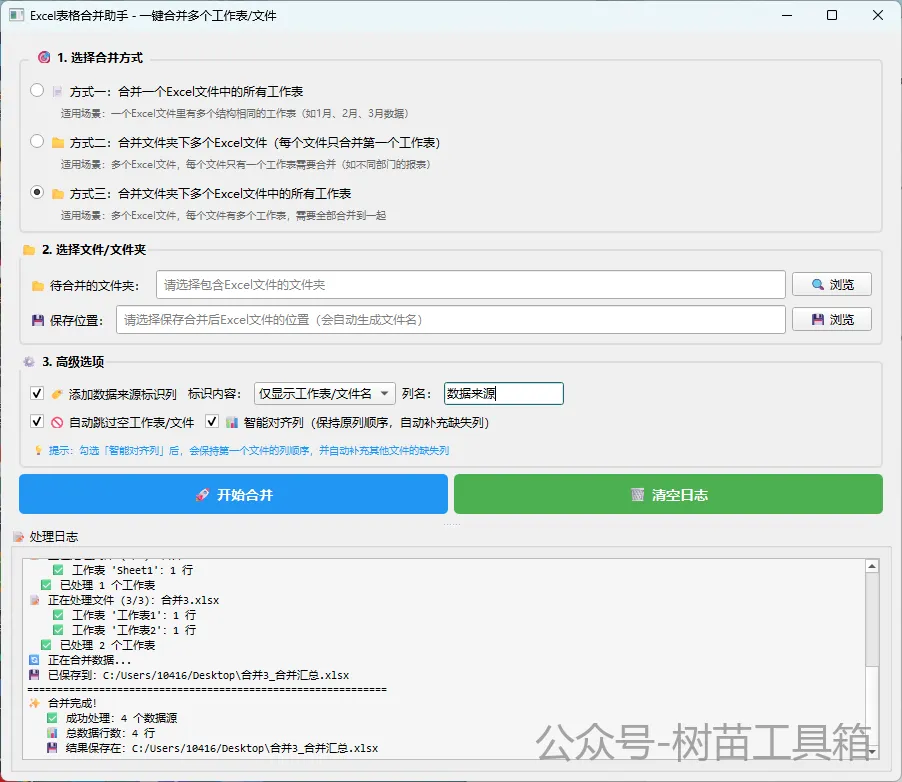Toggle 智能对齐列 checkbox
Screen dimensions: 902x782
[x=212, y=422]
